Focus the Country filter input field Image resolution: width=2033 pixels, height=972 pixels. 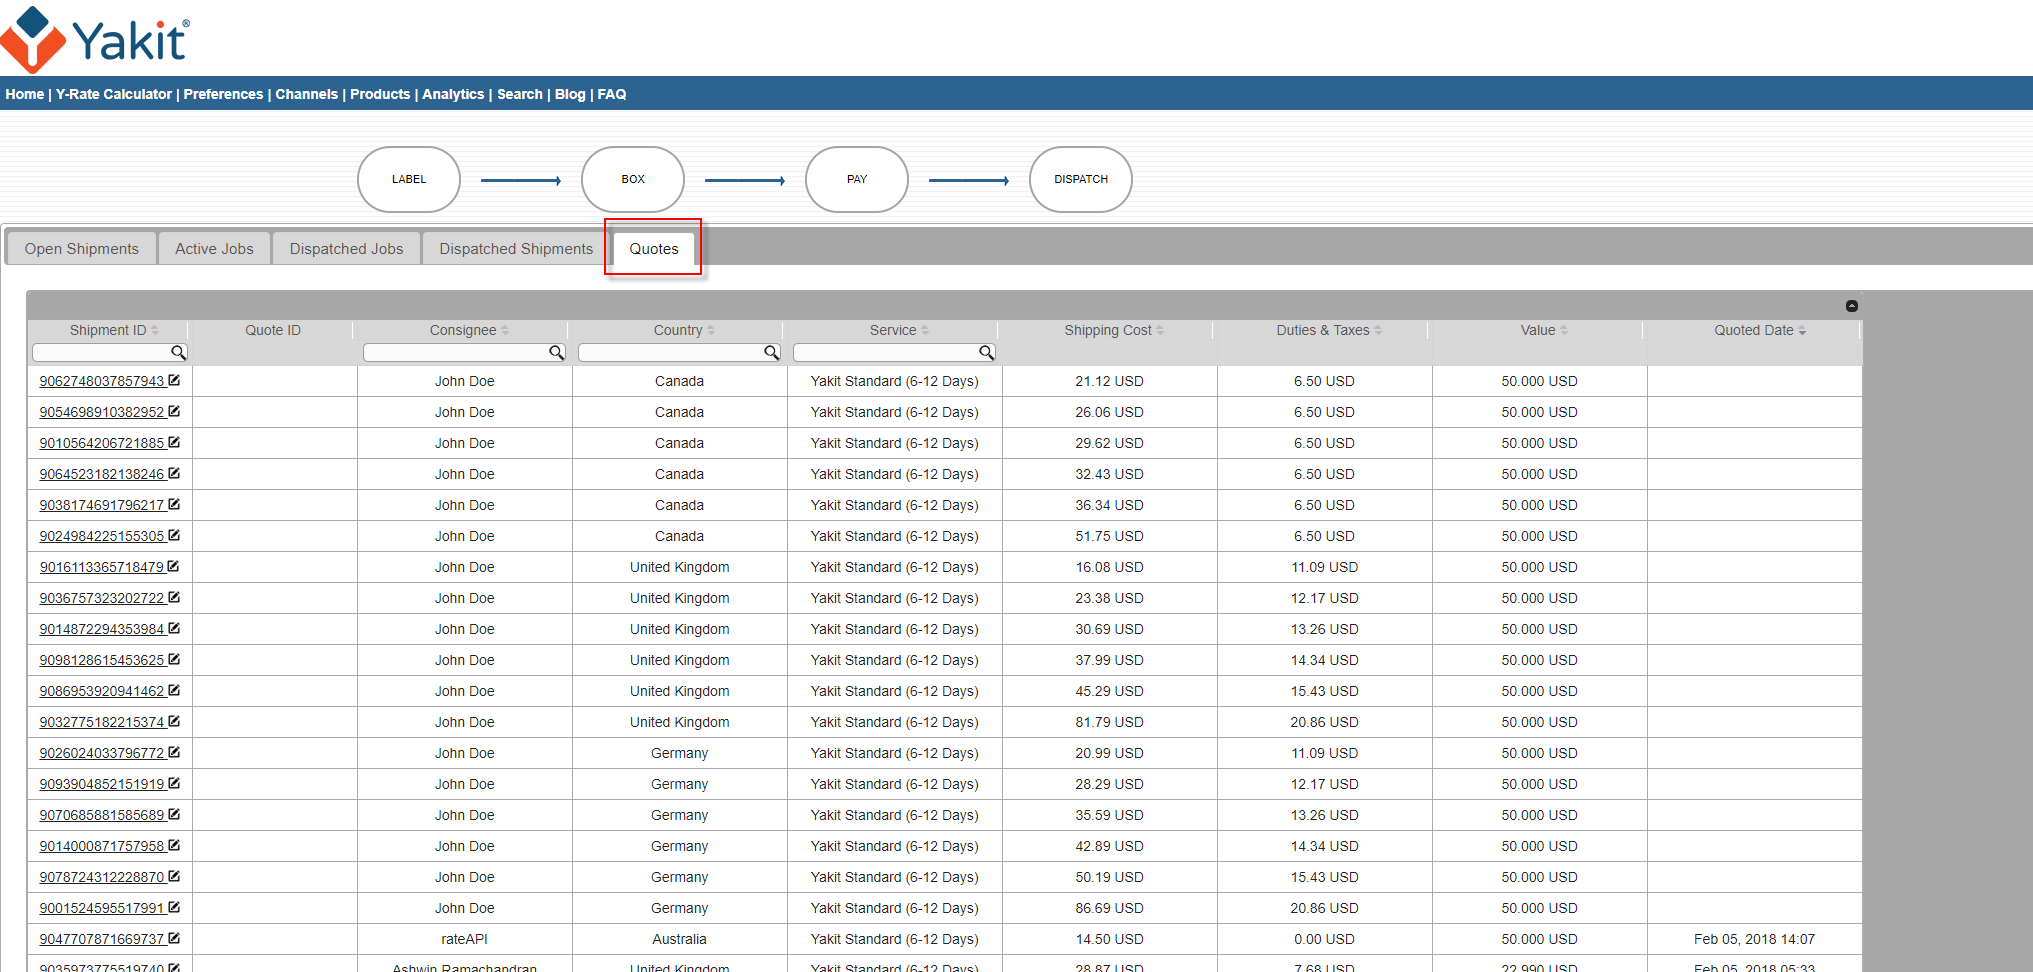coord(670,352)
